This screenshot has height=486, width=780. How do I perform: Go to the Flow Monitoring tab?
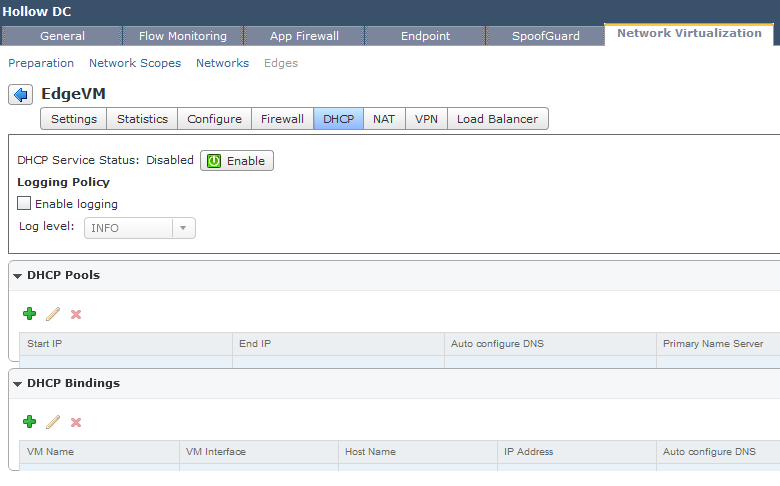pos(183,36)
